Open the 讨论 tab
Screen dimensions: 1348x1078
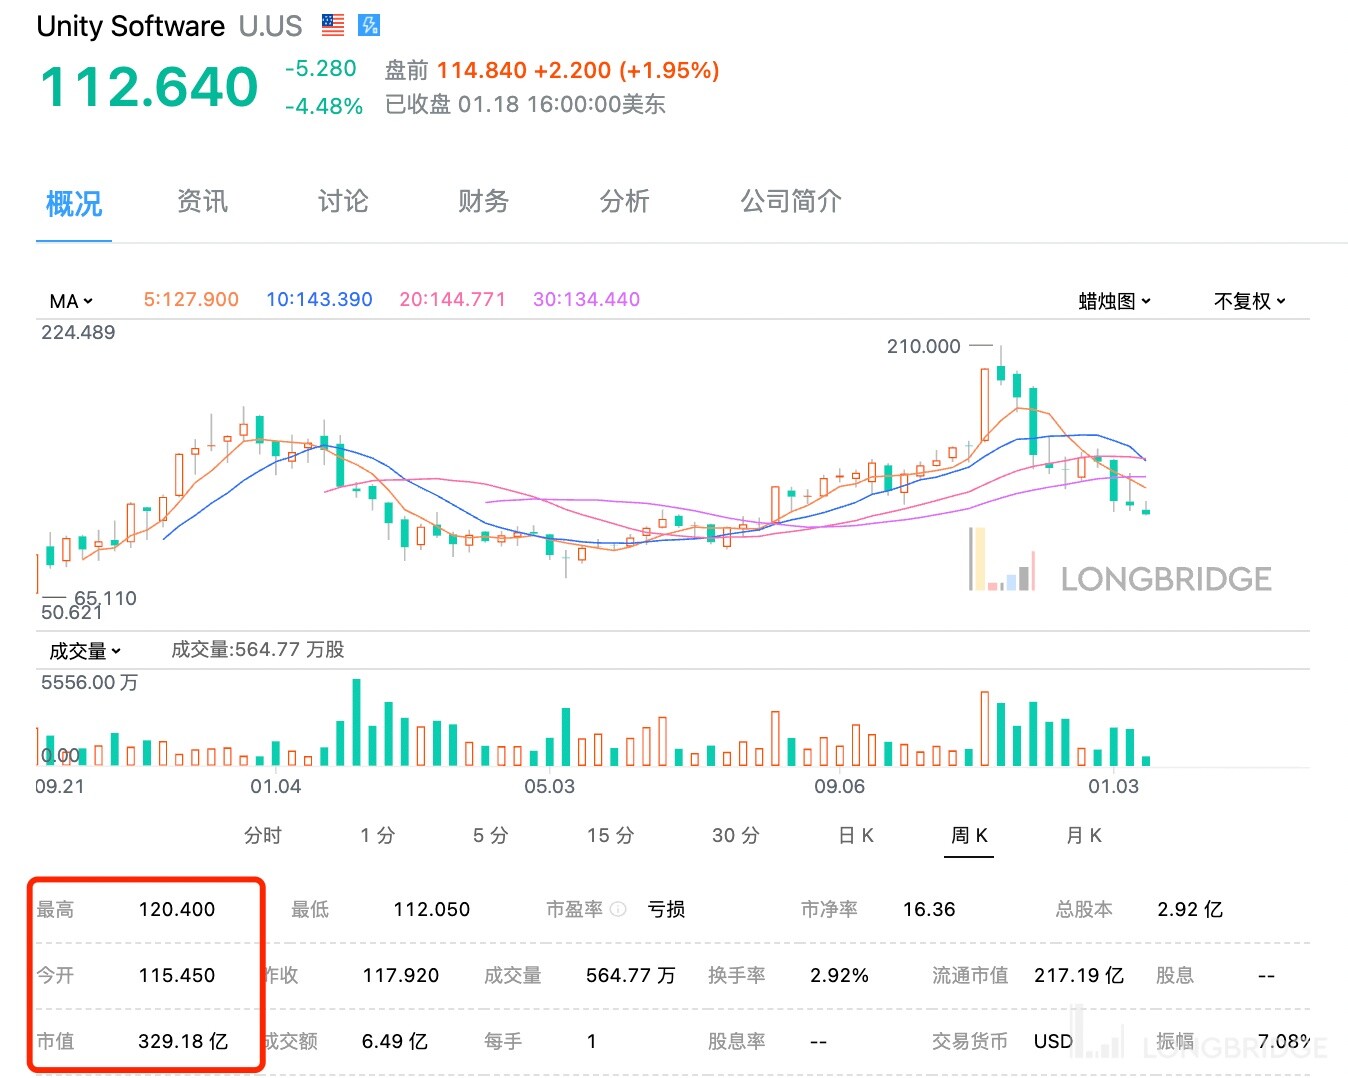[343, 202]
